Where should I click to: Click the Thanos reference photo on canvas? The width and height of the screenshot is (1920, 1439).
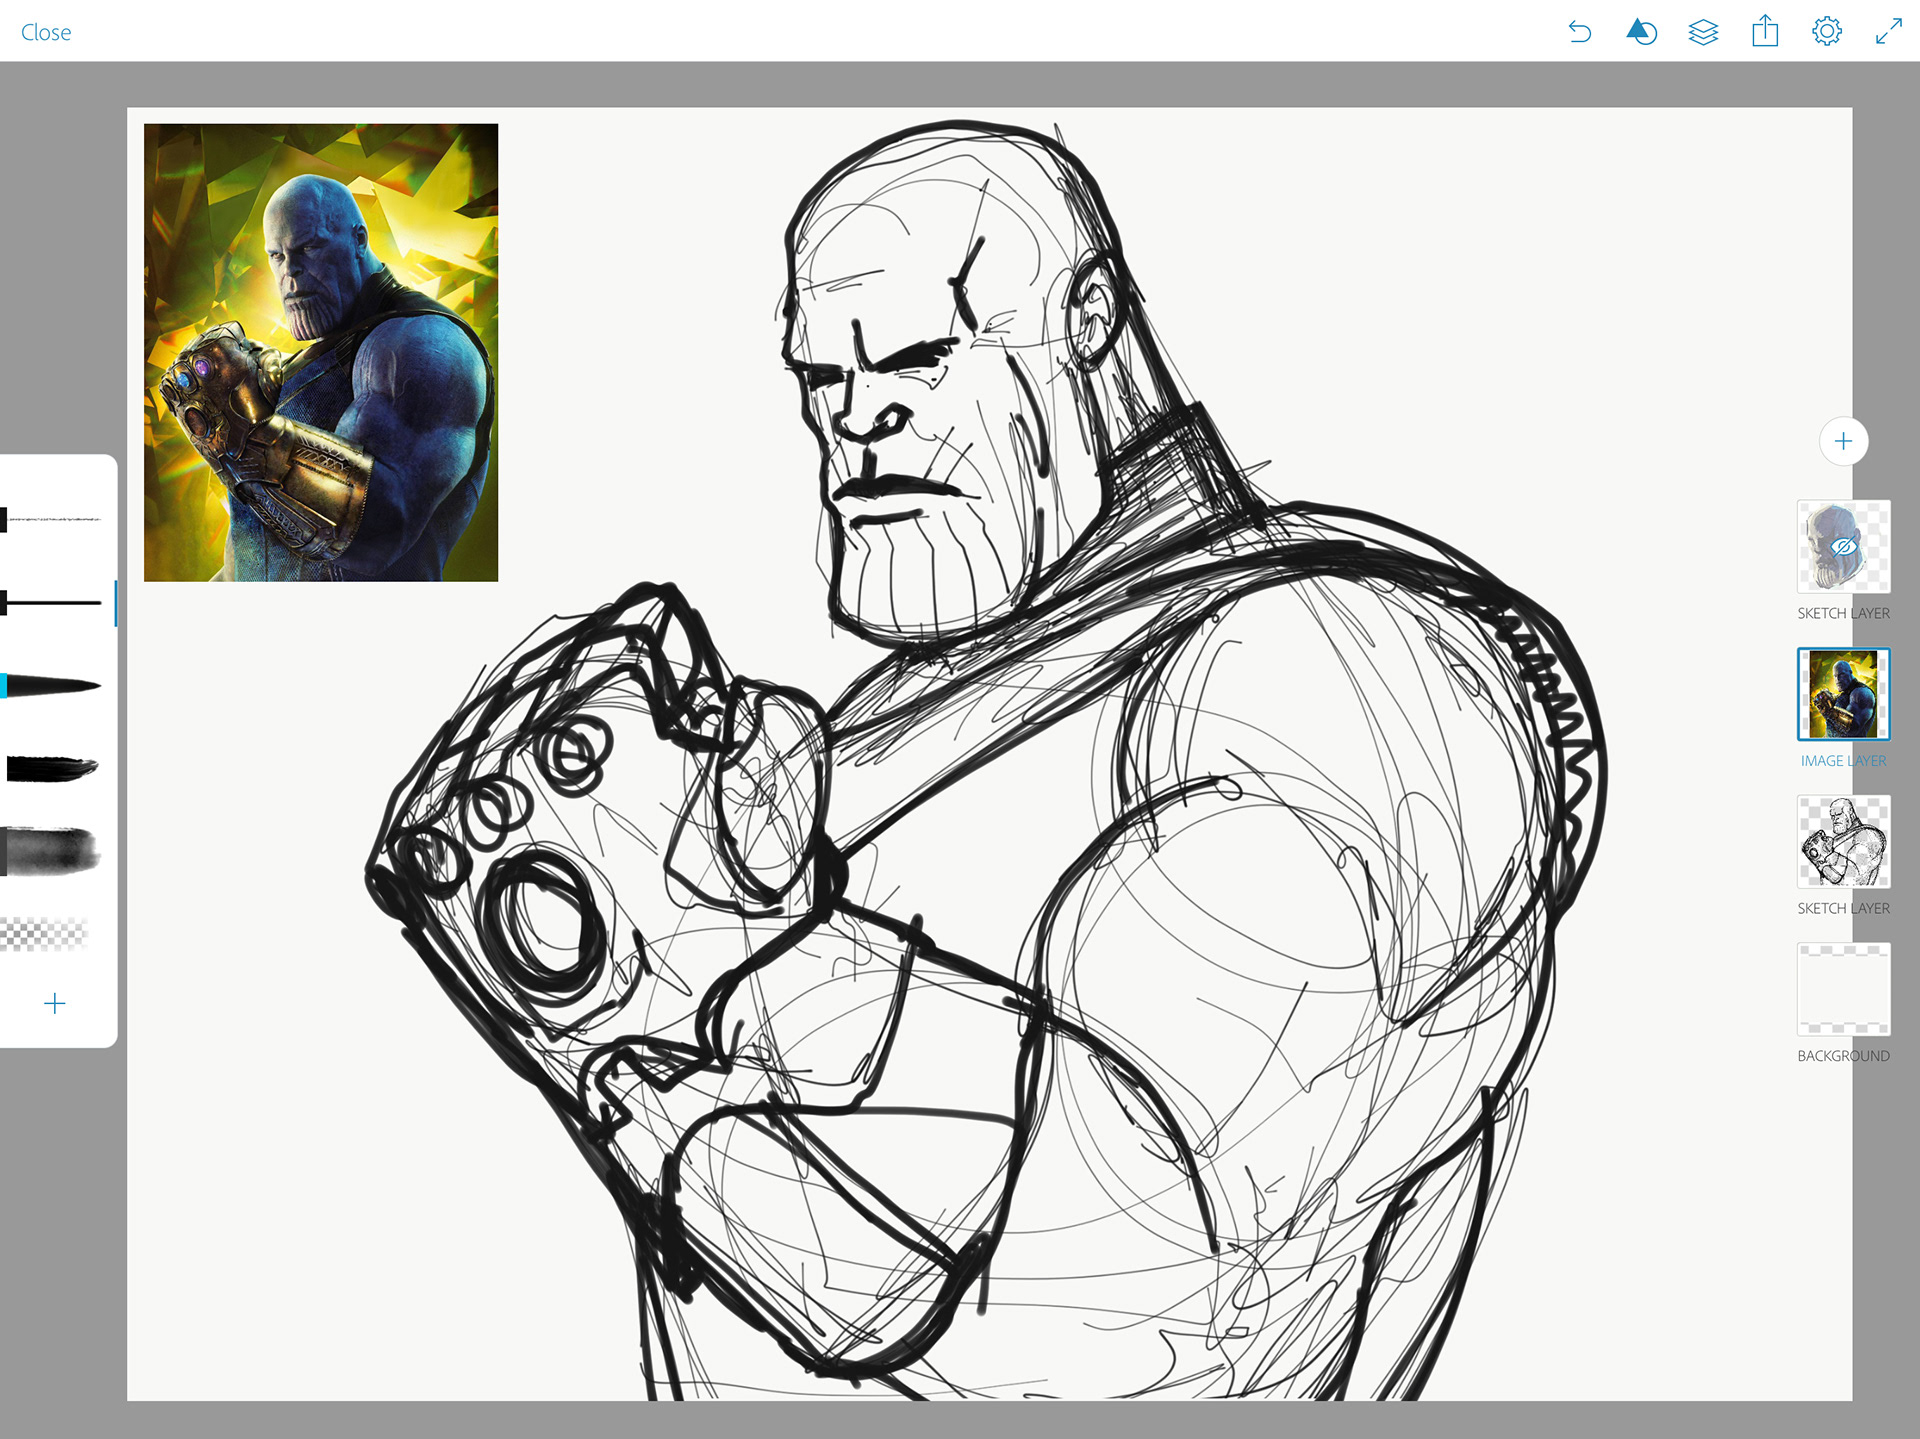click(321, 352)
